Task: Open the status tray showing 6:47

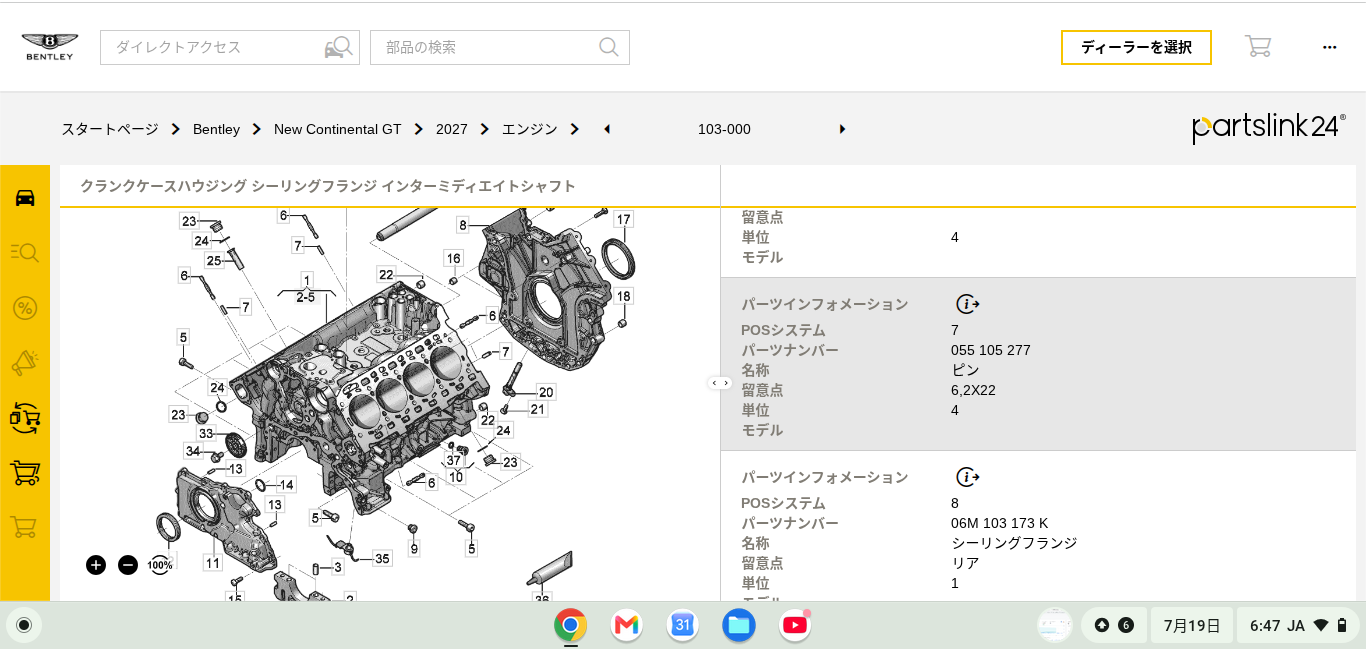Action: coord(1299,626)
